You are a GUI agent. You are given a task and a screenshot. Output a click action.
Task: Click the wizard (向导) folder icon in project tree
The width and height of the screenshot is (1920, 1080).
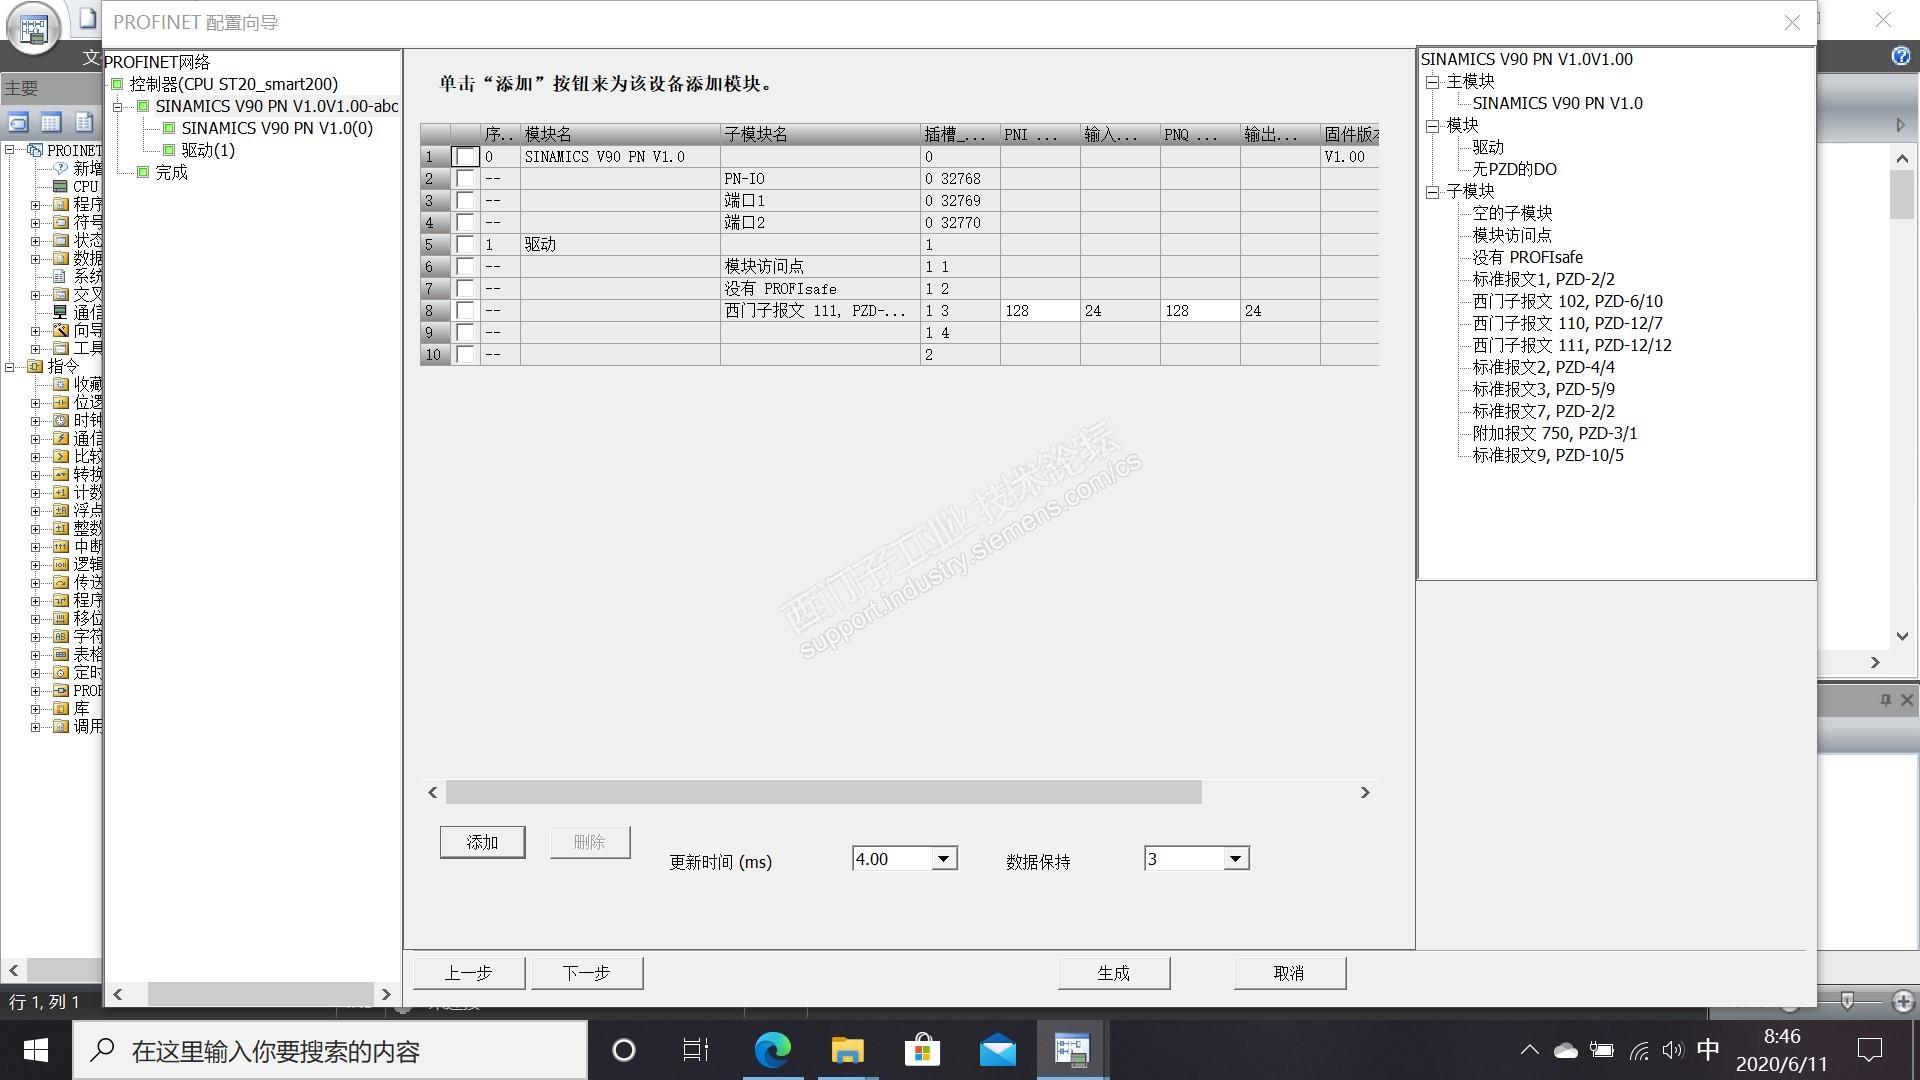[x=61, y=330]
